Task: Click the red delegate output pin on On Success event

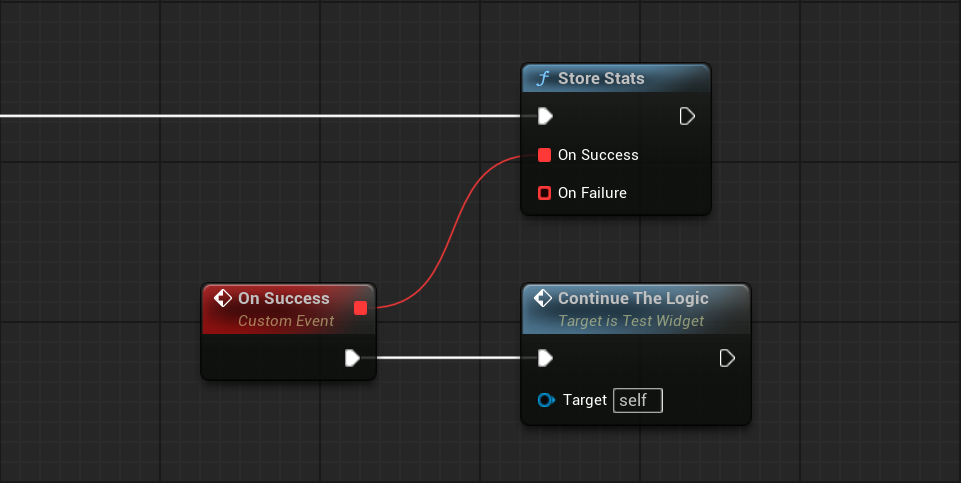Action: [x=360, y=308]
